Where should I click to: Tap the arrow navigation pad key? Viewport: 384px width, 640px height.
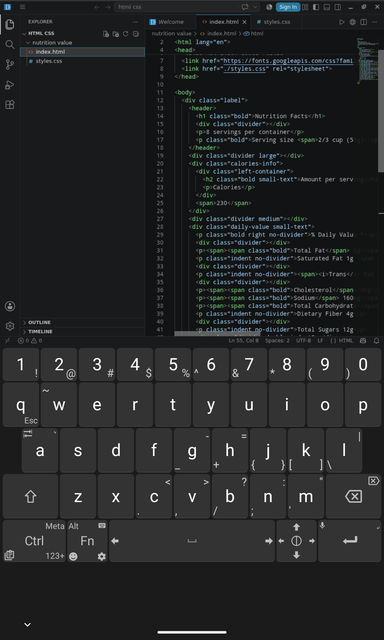[x=296, y=541]
